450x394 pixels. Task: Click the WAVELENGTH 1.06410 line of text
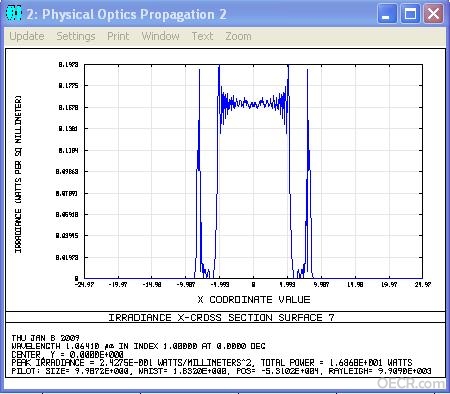tap(139, 346)
